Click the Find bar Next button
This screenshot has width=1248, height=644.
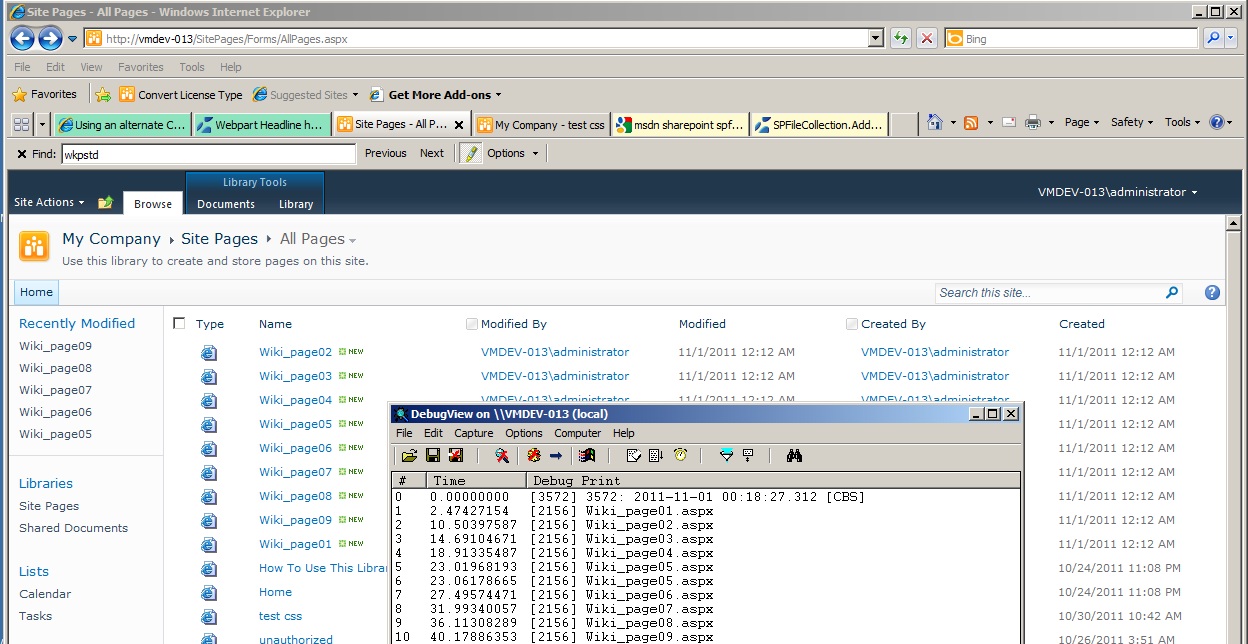pos(432,153)
